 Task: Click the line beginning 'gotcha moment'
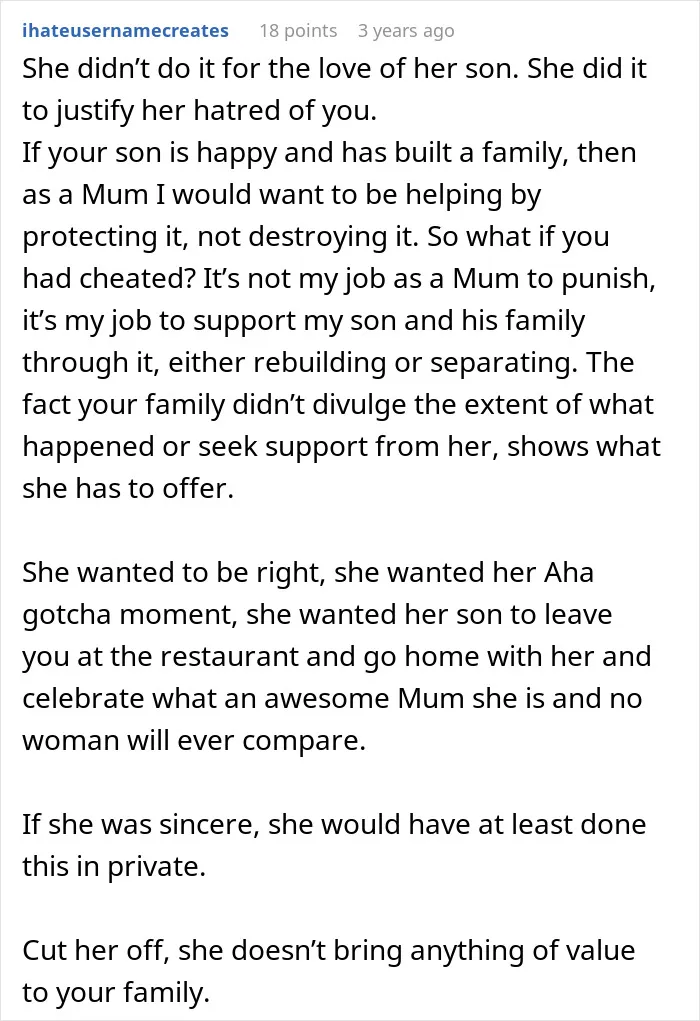tap(316, 615)
